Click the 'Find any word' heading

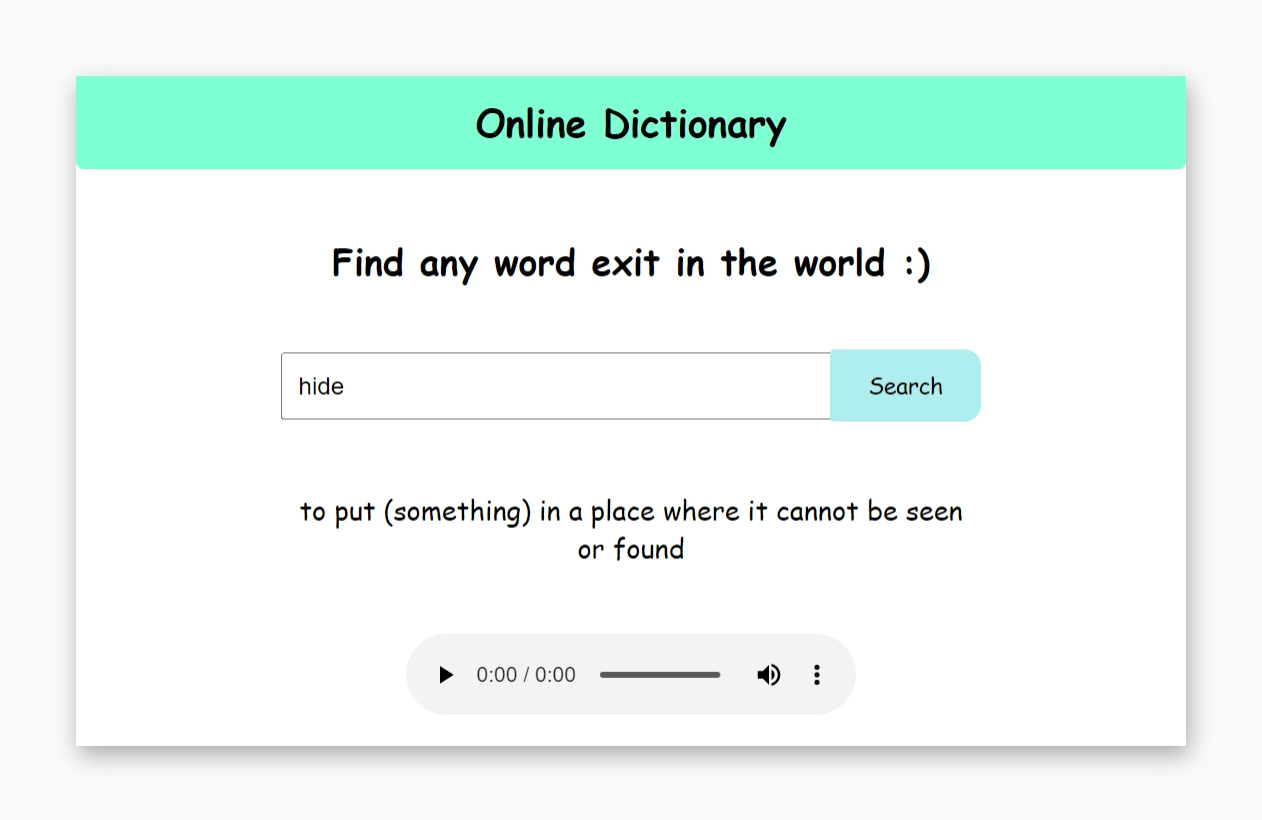(x=630, y=264)
